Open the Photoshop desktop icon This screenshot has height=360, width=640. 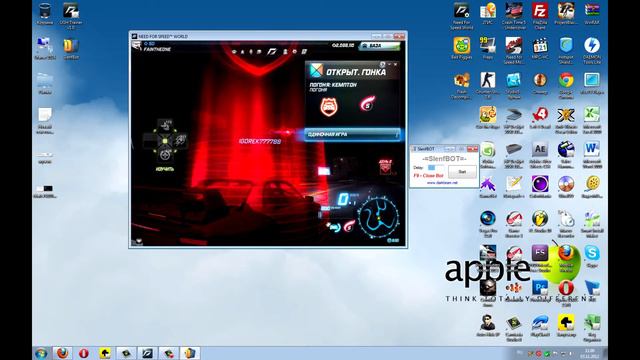pos(540,290)
